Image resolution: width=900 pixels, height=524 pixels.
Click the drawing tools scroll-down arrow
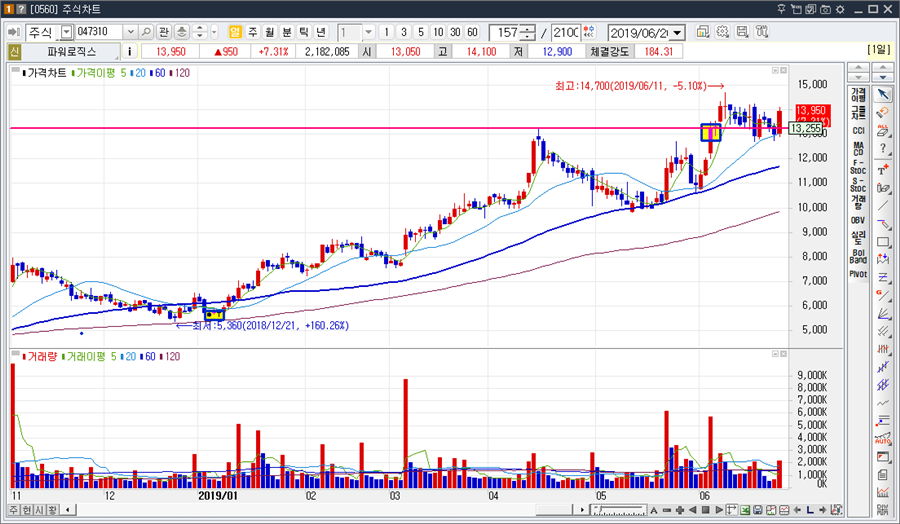click(883, 77)
